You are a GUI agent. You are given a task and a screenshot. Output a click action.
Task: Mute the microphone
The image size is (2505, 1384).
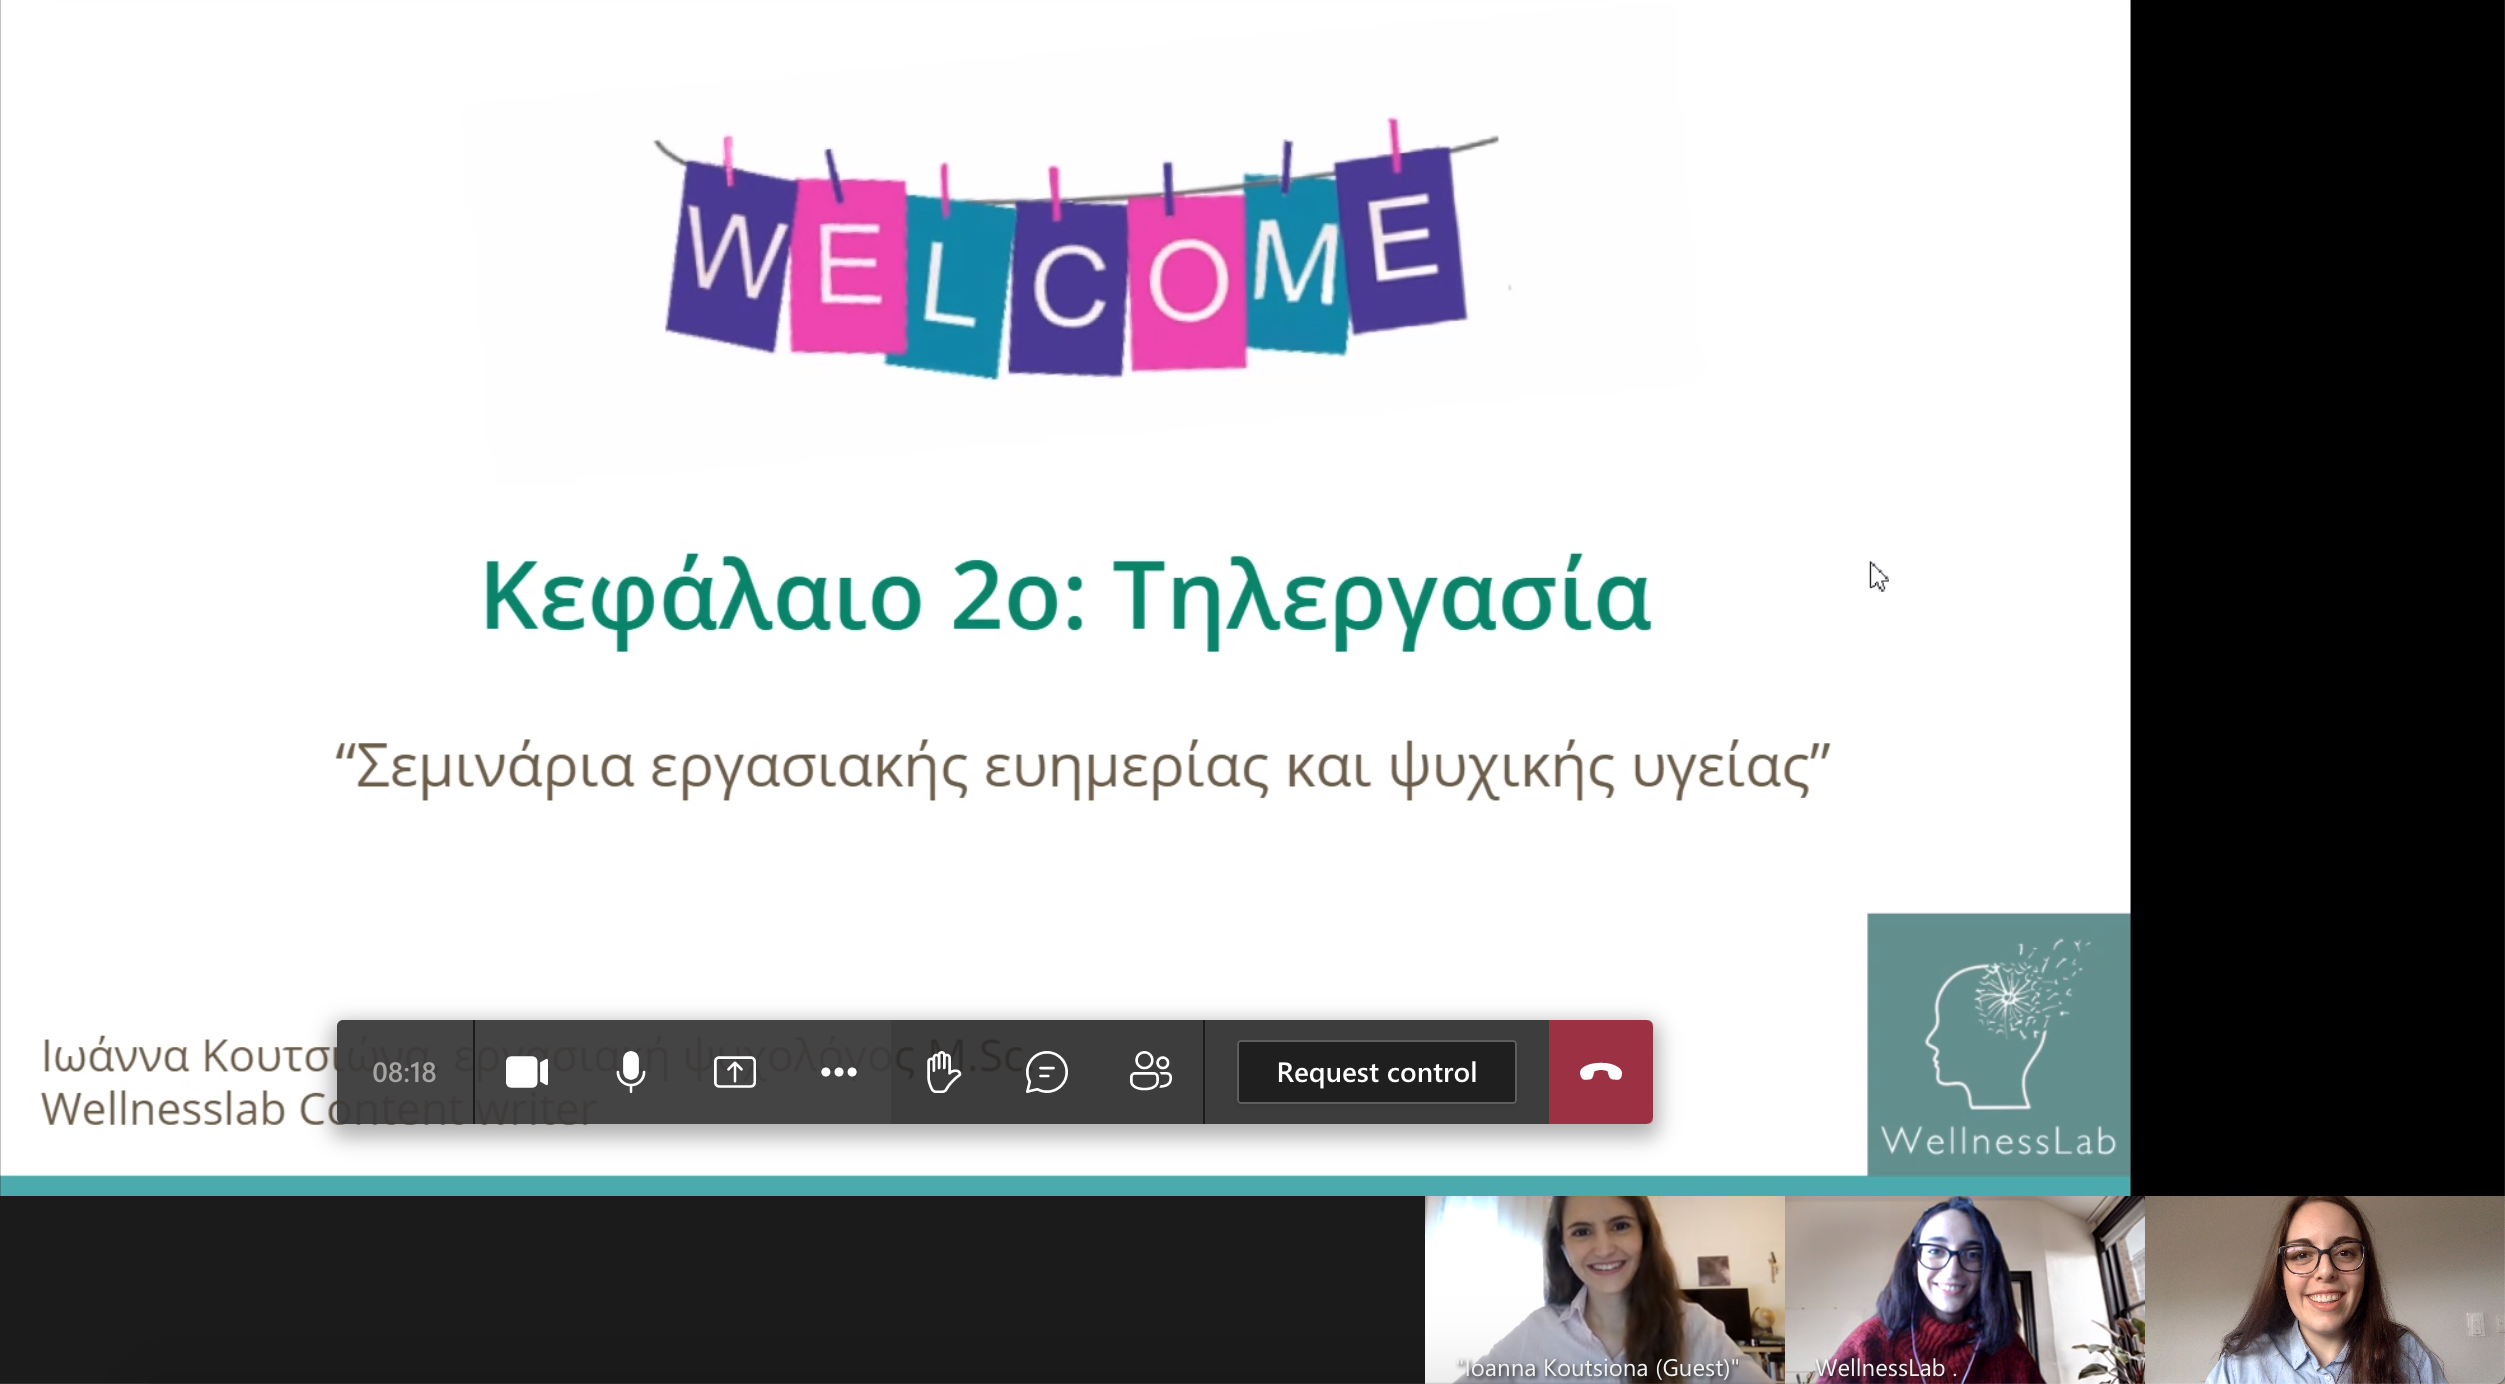click(x=631, y=1072)
